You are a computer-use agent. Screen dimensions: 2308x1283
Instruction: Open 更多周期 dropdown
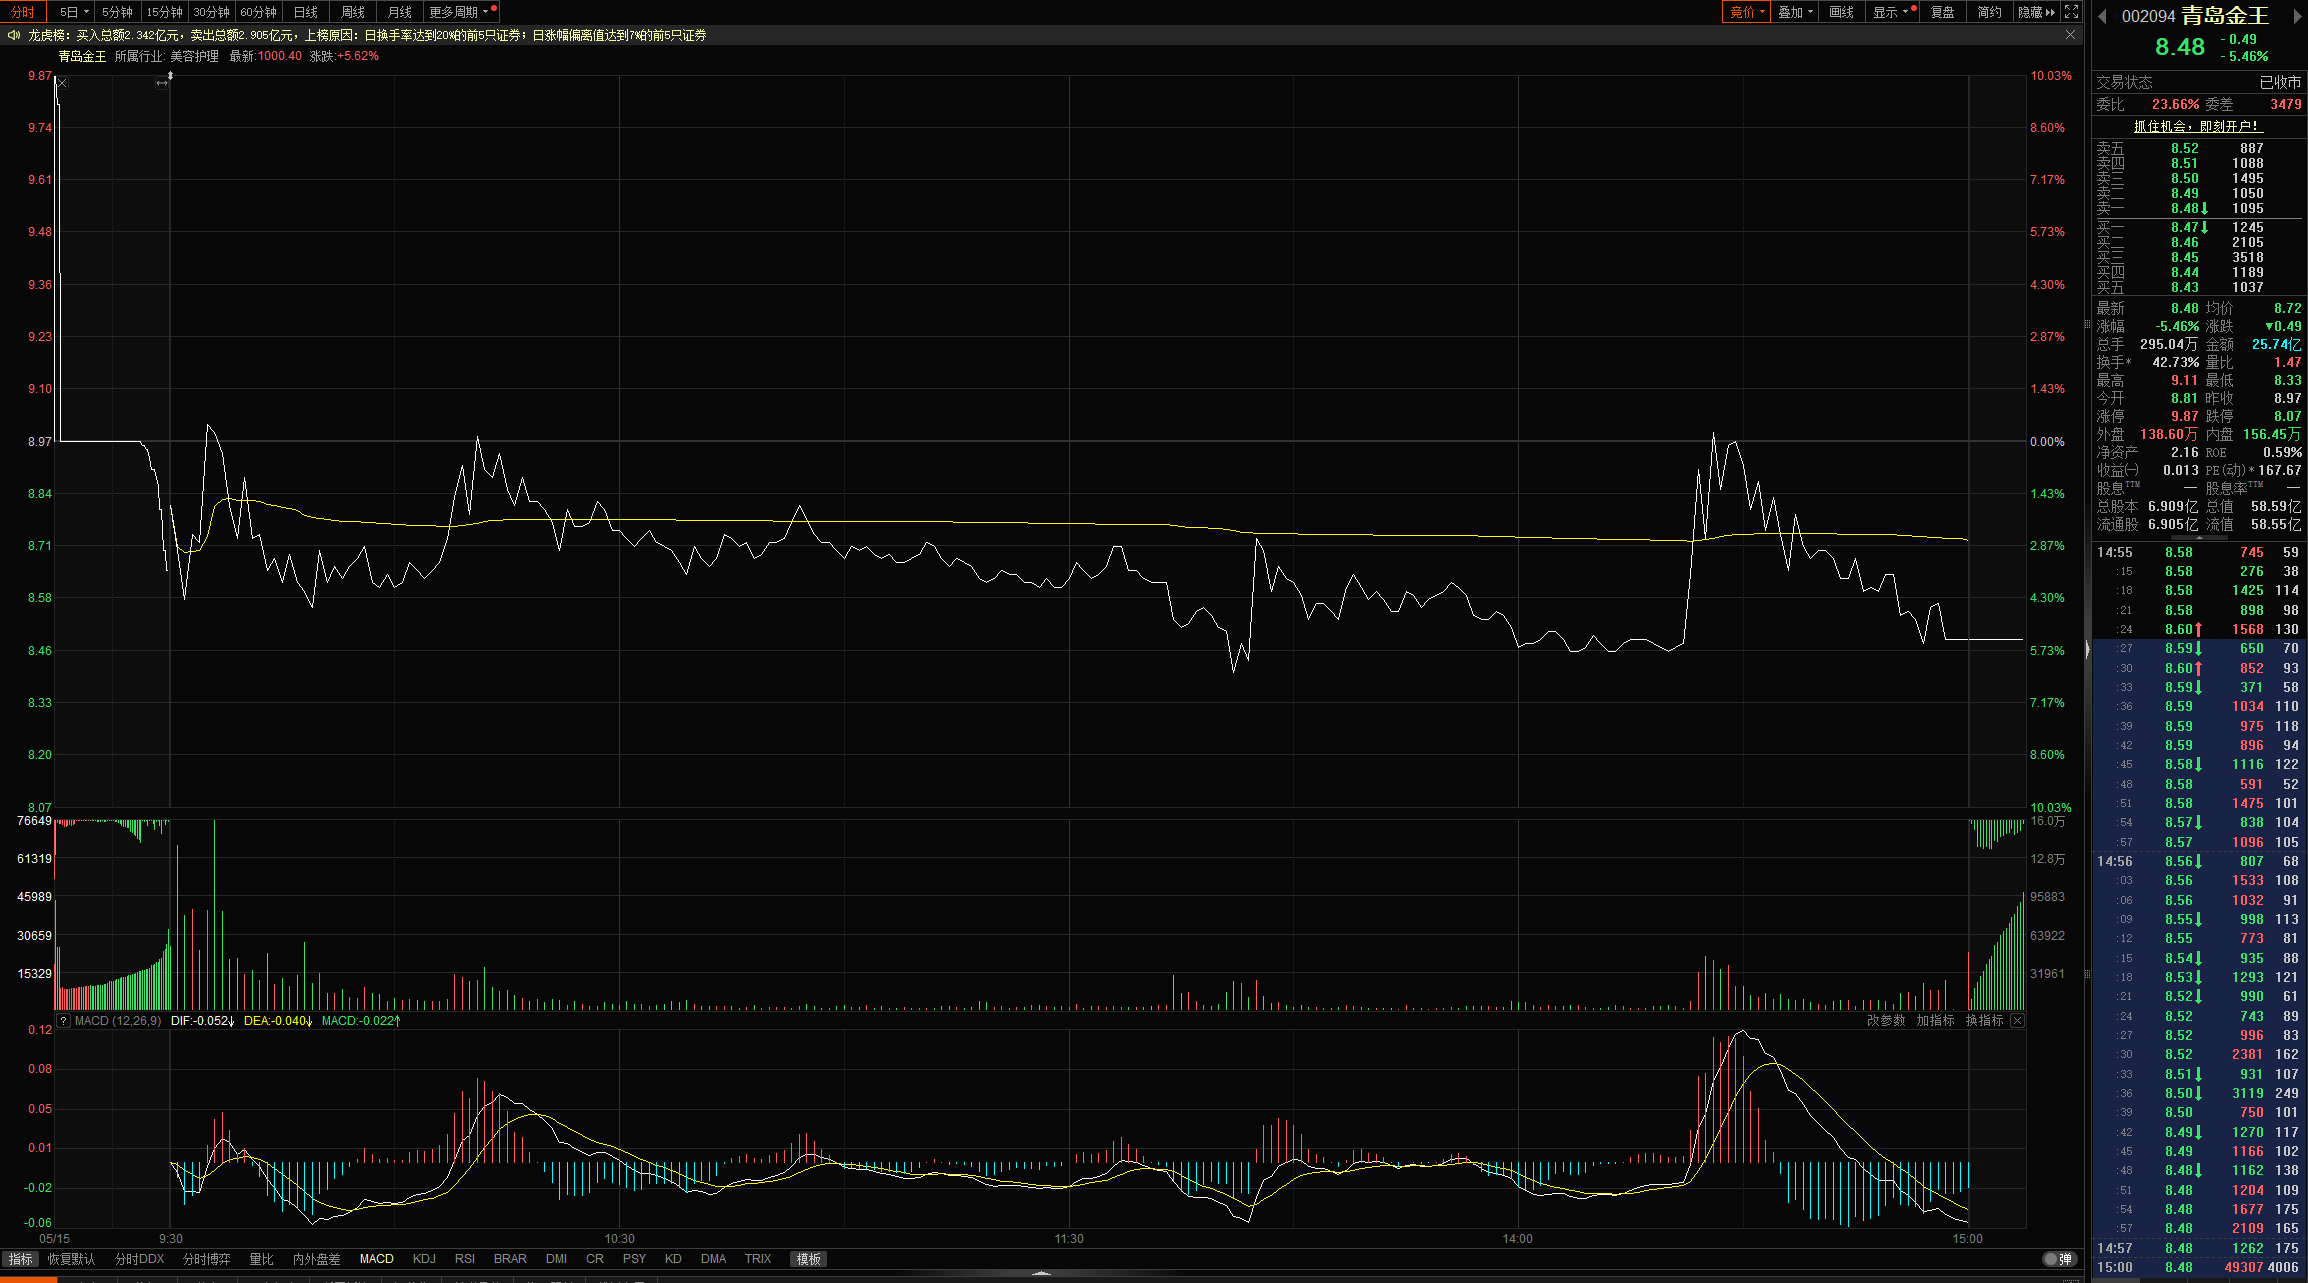[461, 12]
